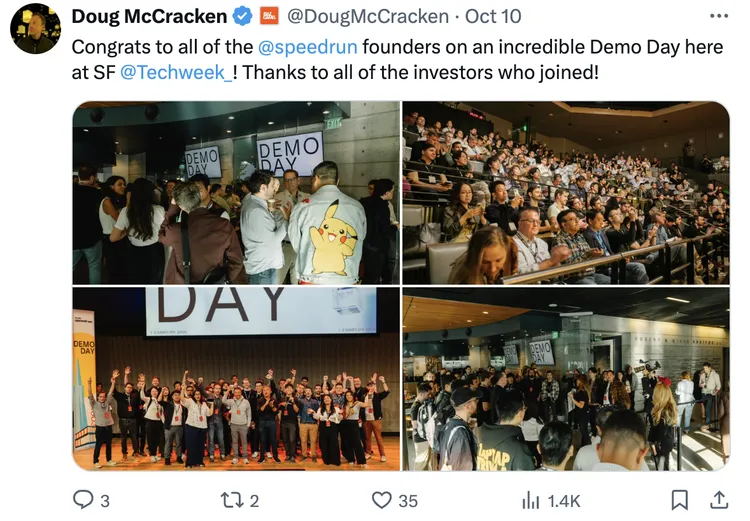Open the group photo on stage
The height and width of the screenshot is (521, 750).
coord(236,379)
